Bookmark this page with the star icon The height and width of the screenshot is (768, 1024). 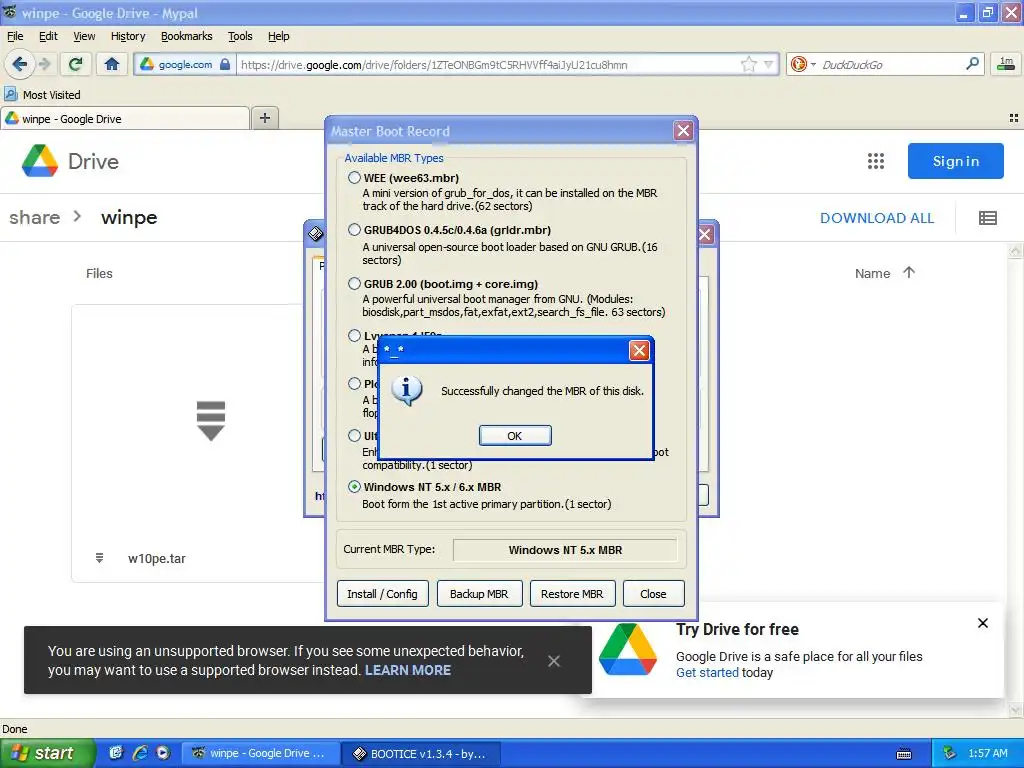tap(748, 64)
